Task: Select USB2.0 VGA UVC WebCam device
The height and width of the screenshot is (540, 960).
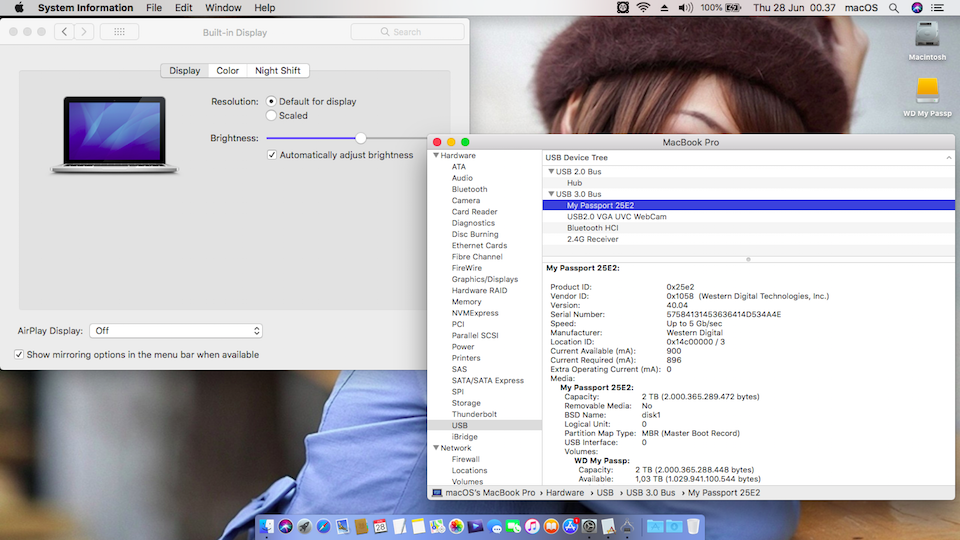Action: pyautogui.click(x=616, y=217)
